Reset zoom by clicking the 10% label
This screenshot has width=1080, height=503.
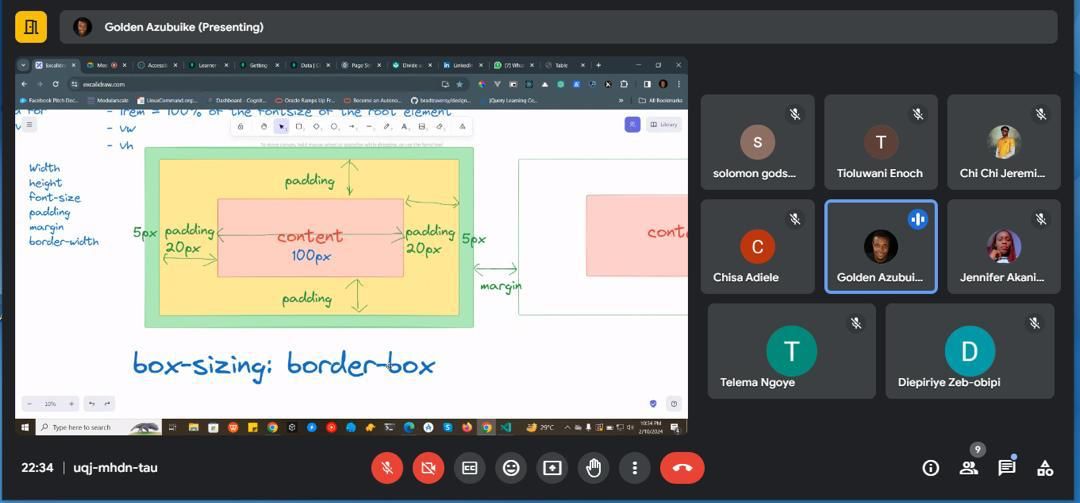(x=50, y=404)
